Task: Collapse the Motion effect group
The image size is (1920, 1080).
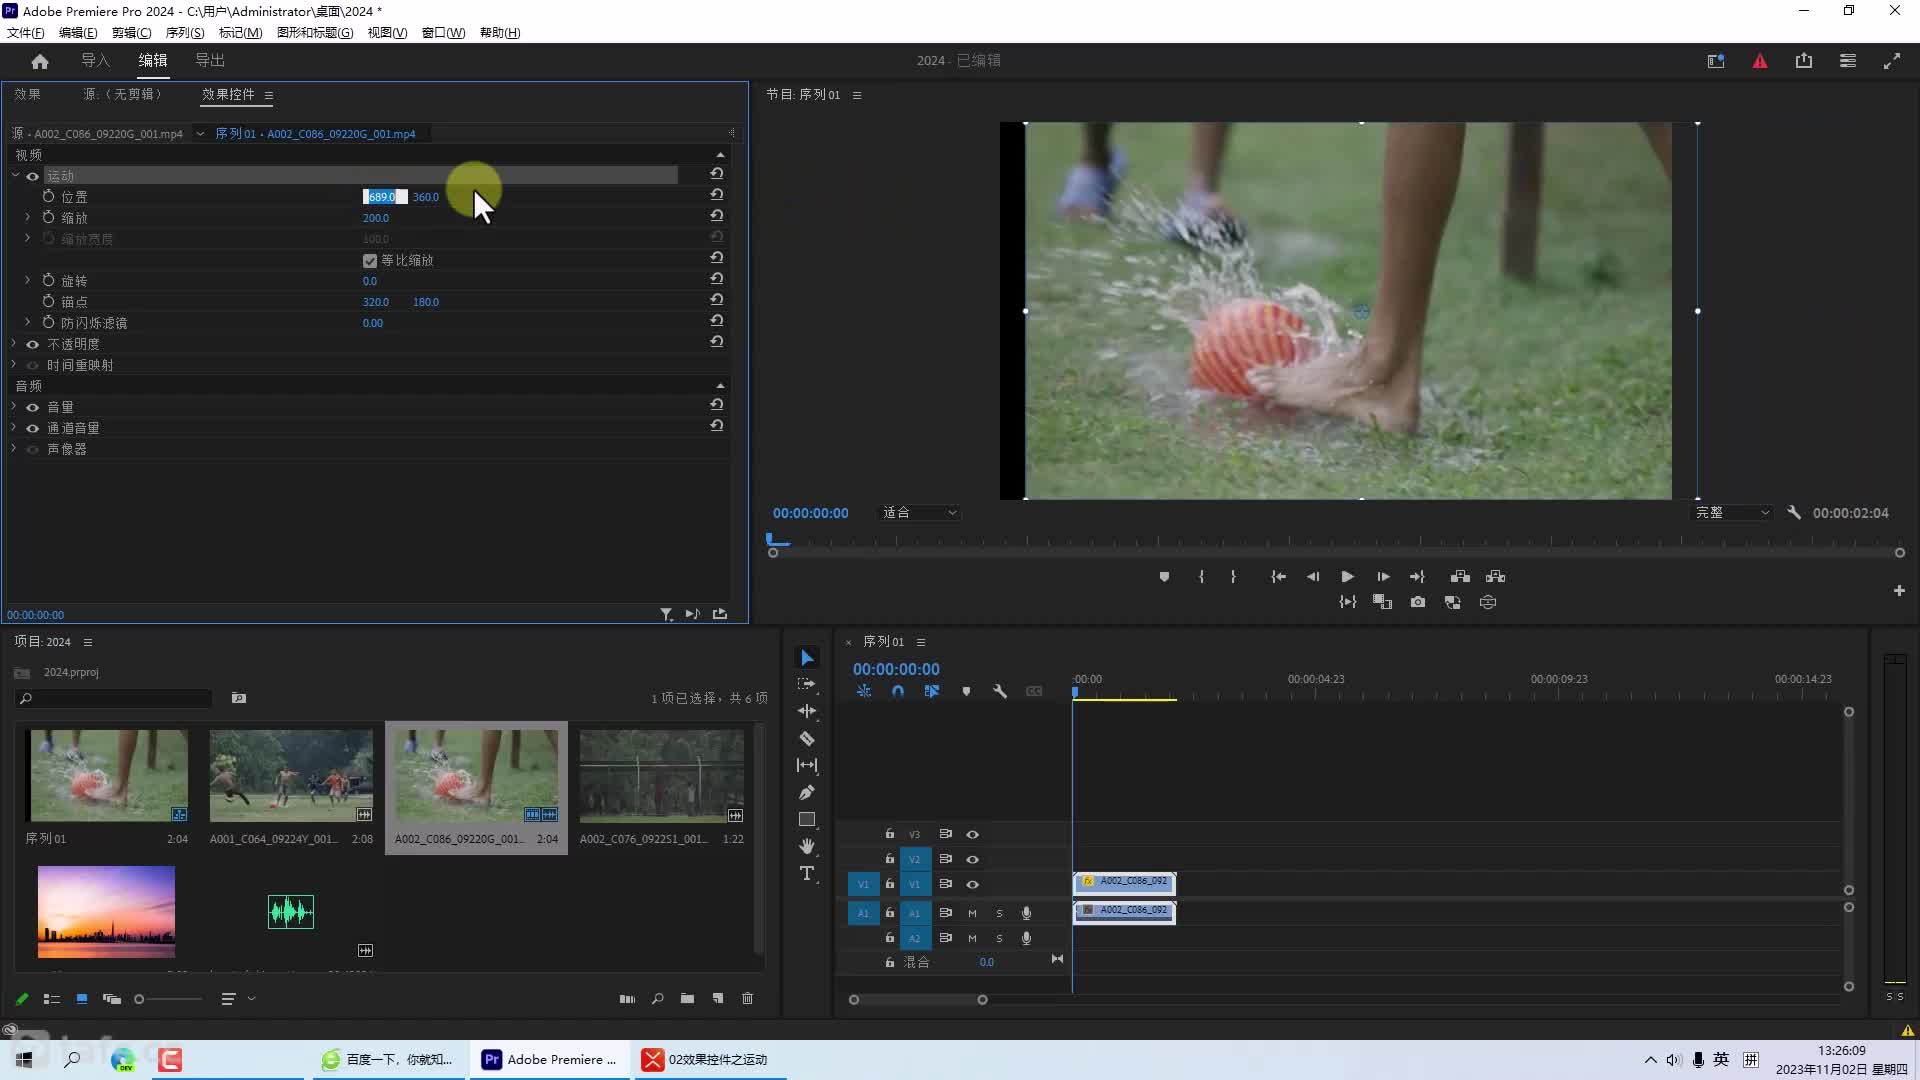Action: click(16, 175)
